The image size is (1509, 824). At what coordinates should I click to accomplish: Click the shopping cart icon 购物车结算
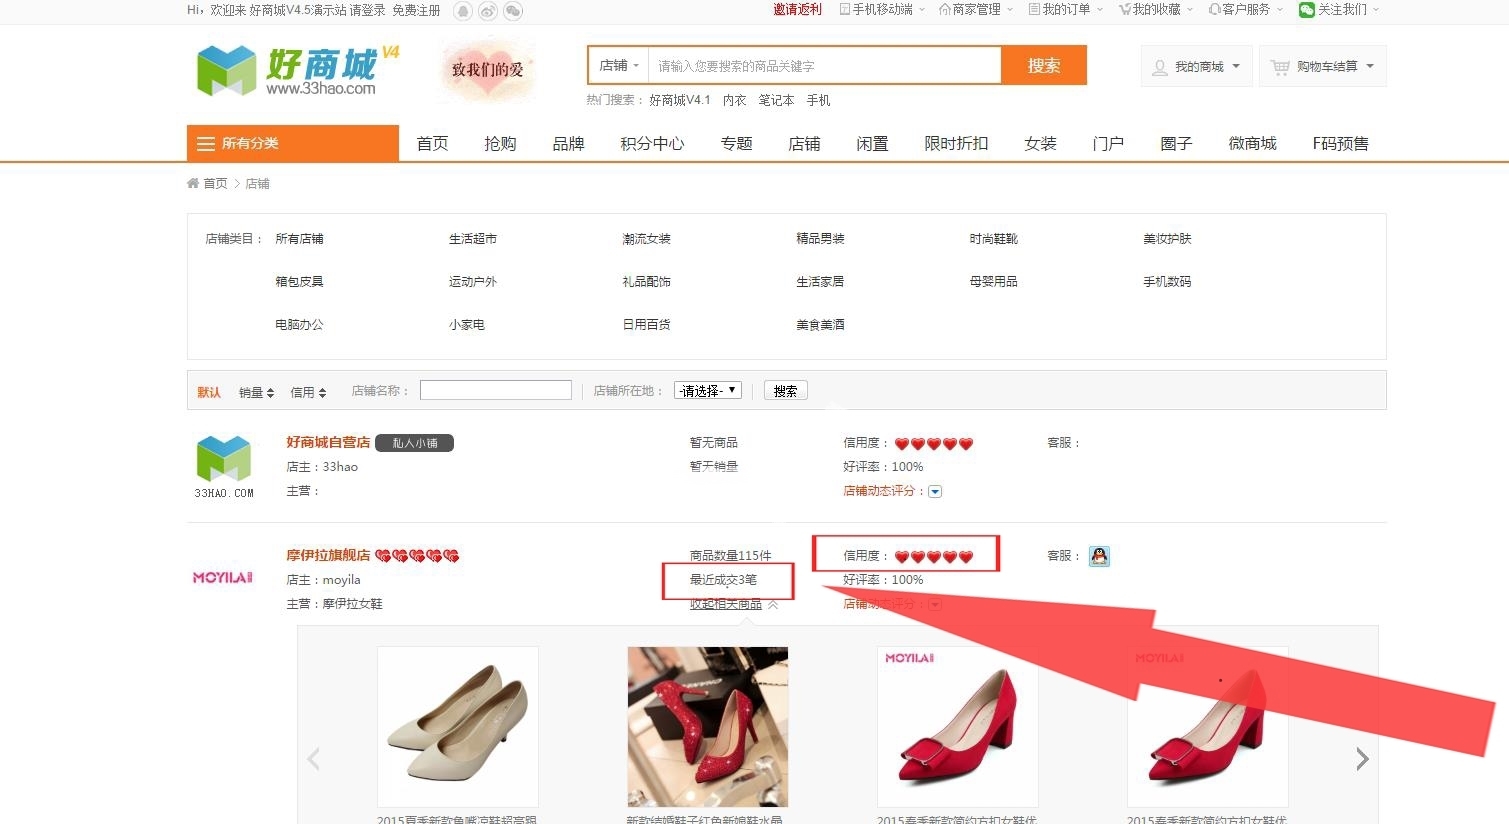click(1280, 67)
